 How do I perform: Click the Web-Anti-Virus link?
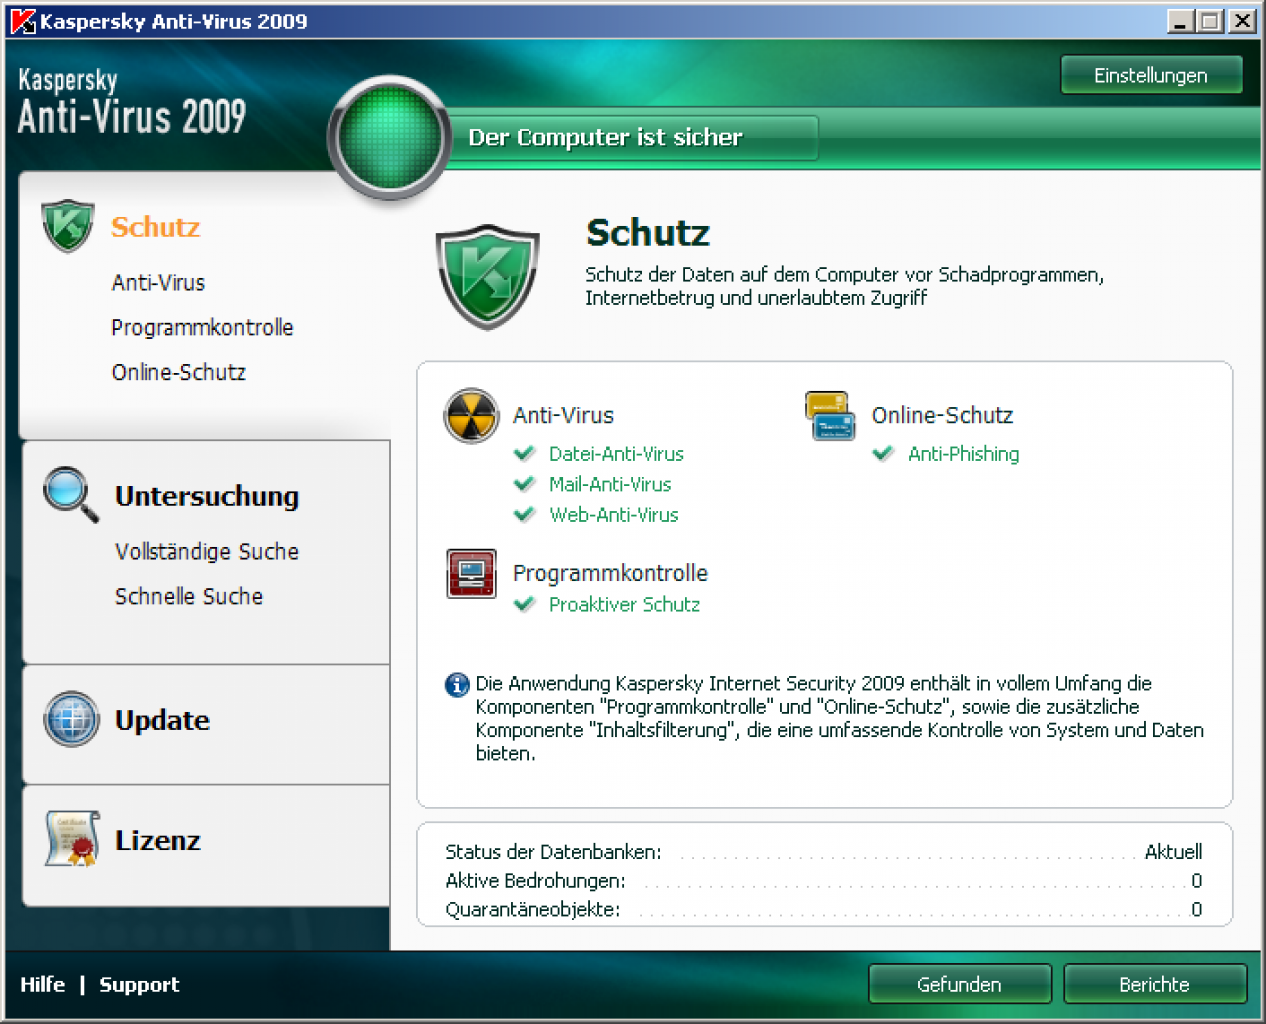(614, 515)
